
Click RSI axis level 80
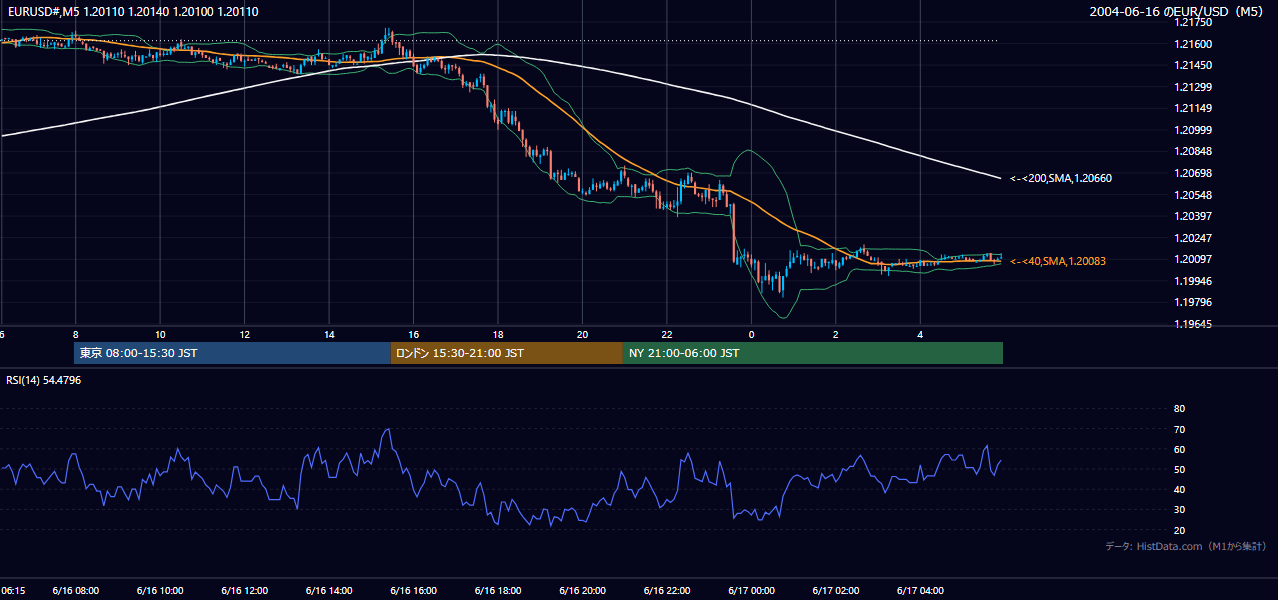[1179, 409]
